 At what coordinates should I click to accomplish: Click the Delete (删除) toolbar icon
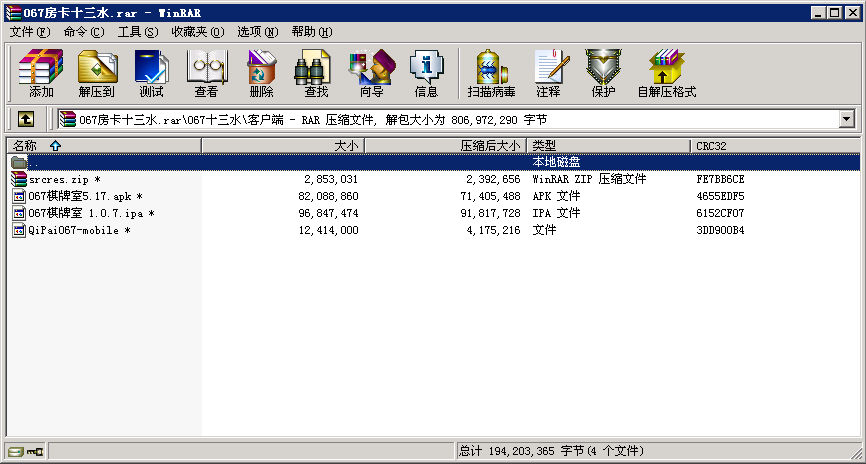tap(261, 74)
